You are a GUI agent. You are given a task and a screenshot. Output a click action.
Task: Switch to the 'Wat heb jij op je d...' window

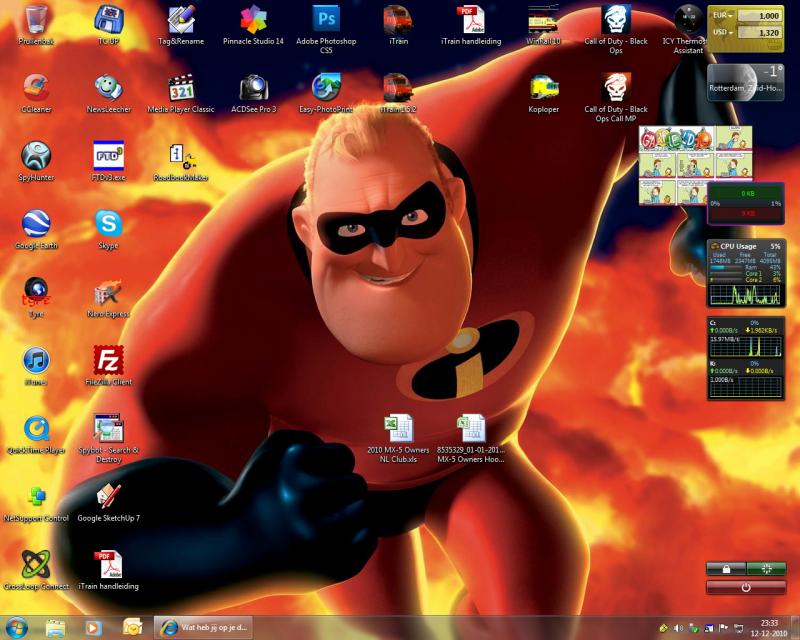[x=204, y=628]
